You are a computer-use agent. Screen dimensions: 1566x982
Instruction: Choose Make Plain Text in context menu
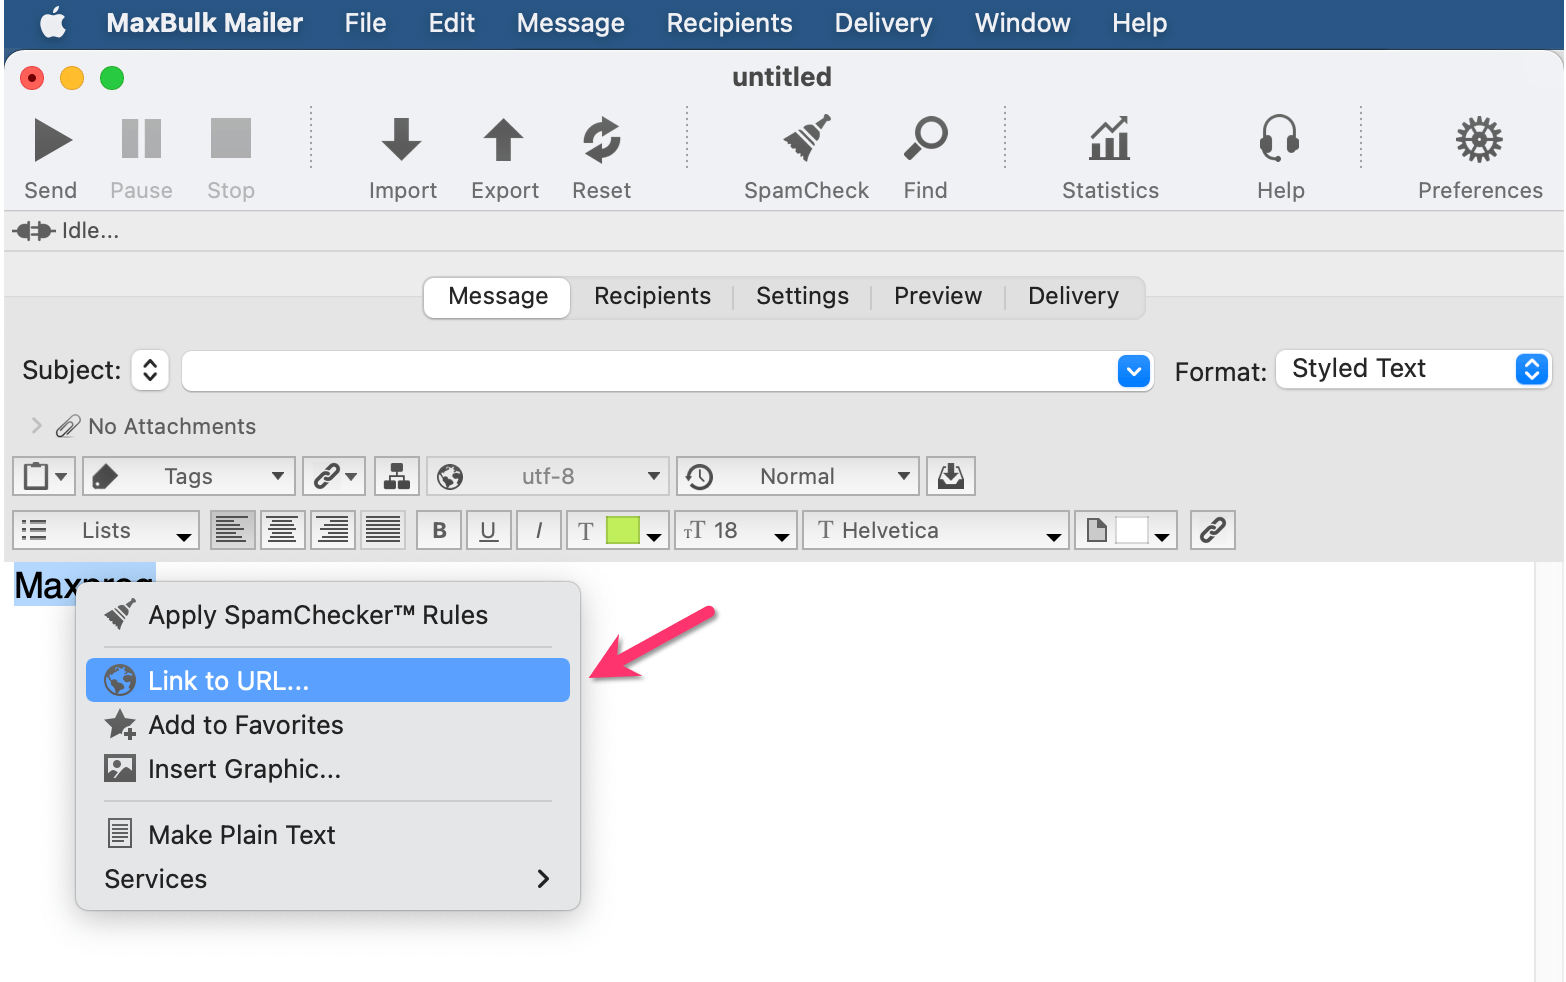pyautogui.click(x=328, y=835)
